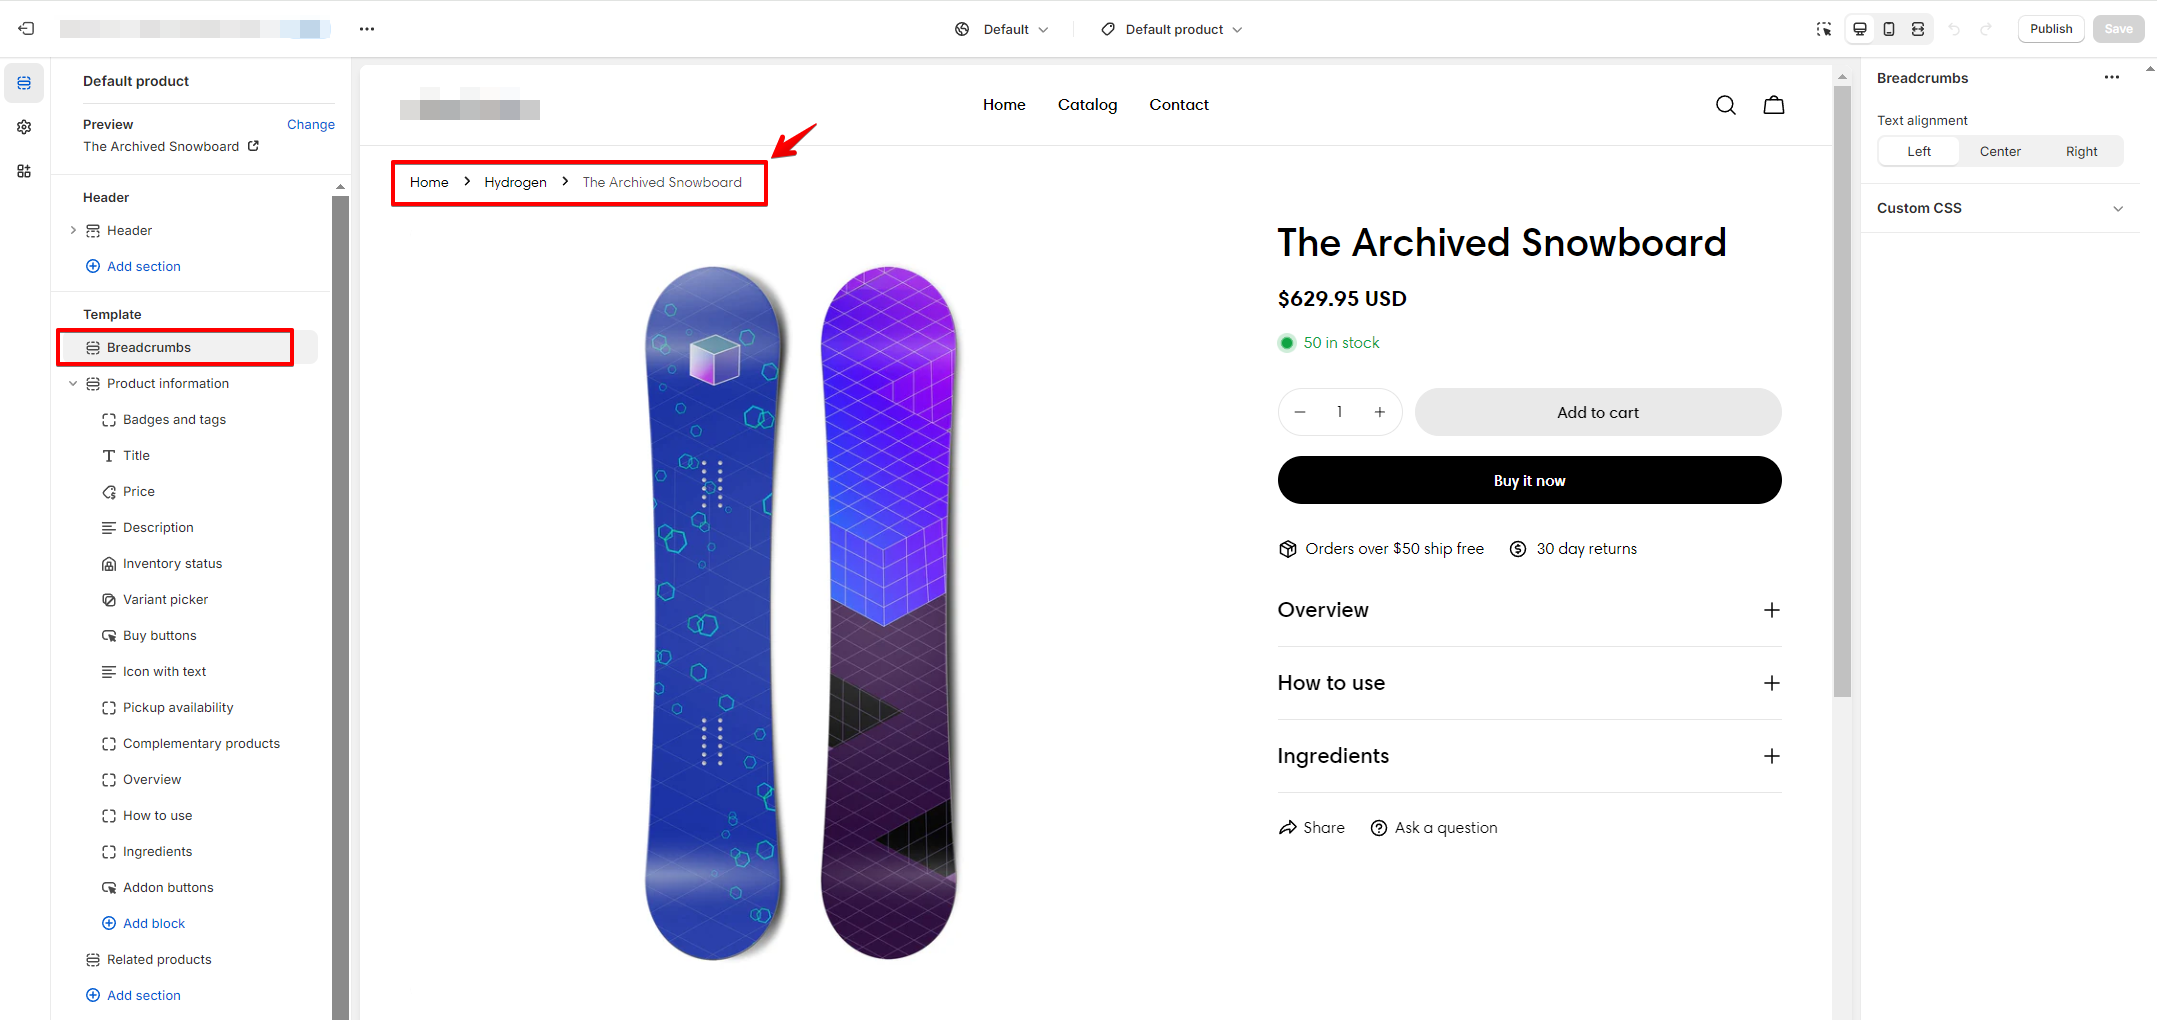Open the cart bag icon
2157x1020 pixels.
[1774, 105]
